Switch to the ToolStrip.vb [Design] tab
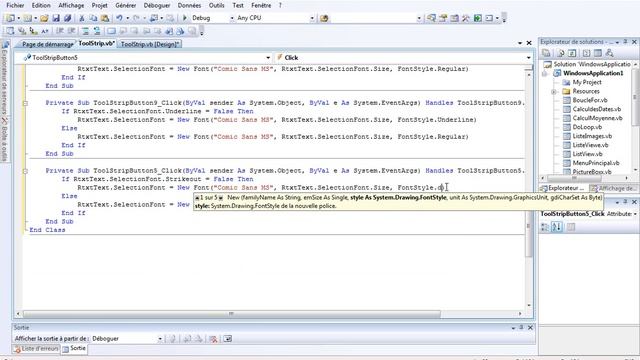Screen dimensions: 640x360 [x=149, y=44]
